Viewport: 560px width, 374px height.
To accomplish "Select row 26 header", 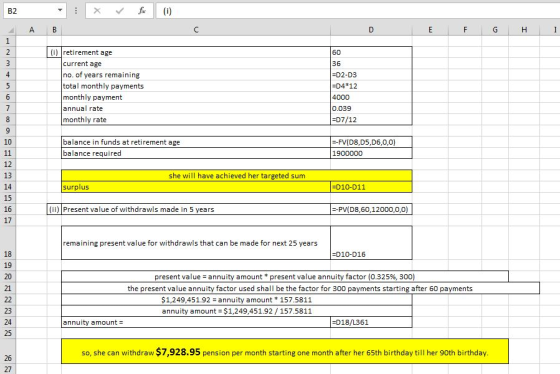I will pos(8,351).
